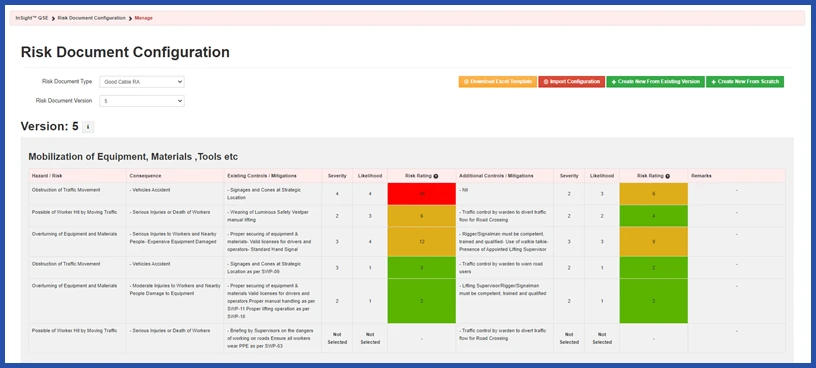Click the Import Configuration button
Screen dimensions: 816x368
click(571, 82)
